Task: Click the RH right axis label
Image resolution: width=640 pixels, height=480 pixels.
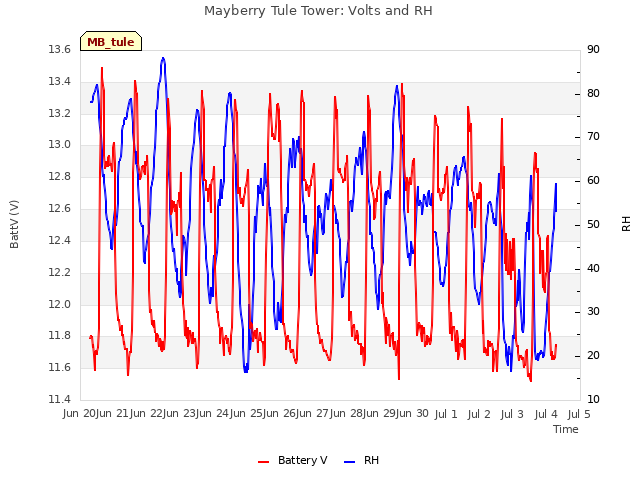Action: pyautogui.click(x=626, y=224)
